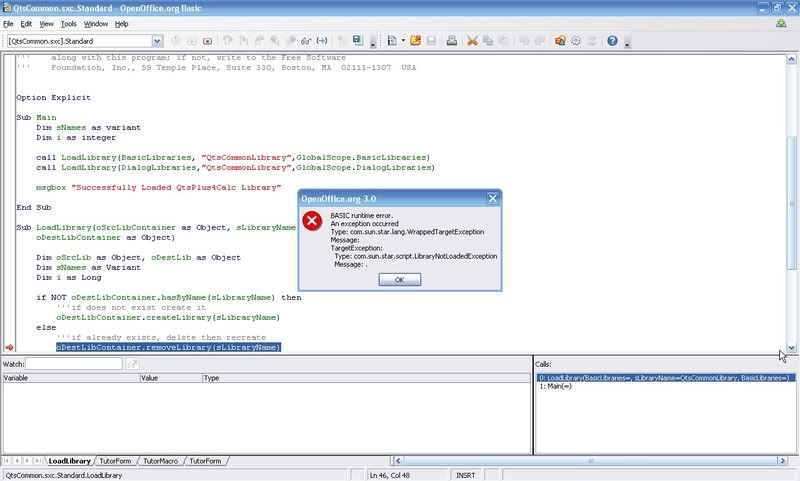Open OpenOffice Help via question mark icon
Image resolution: width=800 pixels, height=481 pixels.
[x=612, y=41]
